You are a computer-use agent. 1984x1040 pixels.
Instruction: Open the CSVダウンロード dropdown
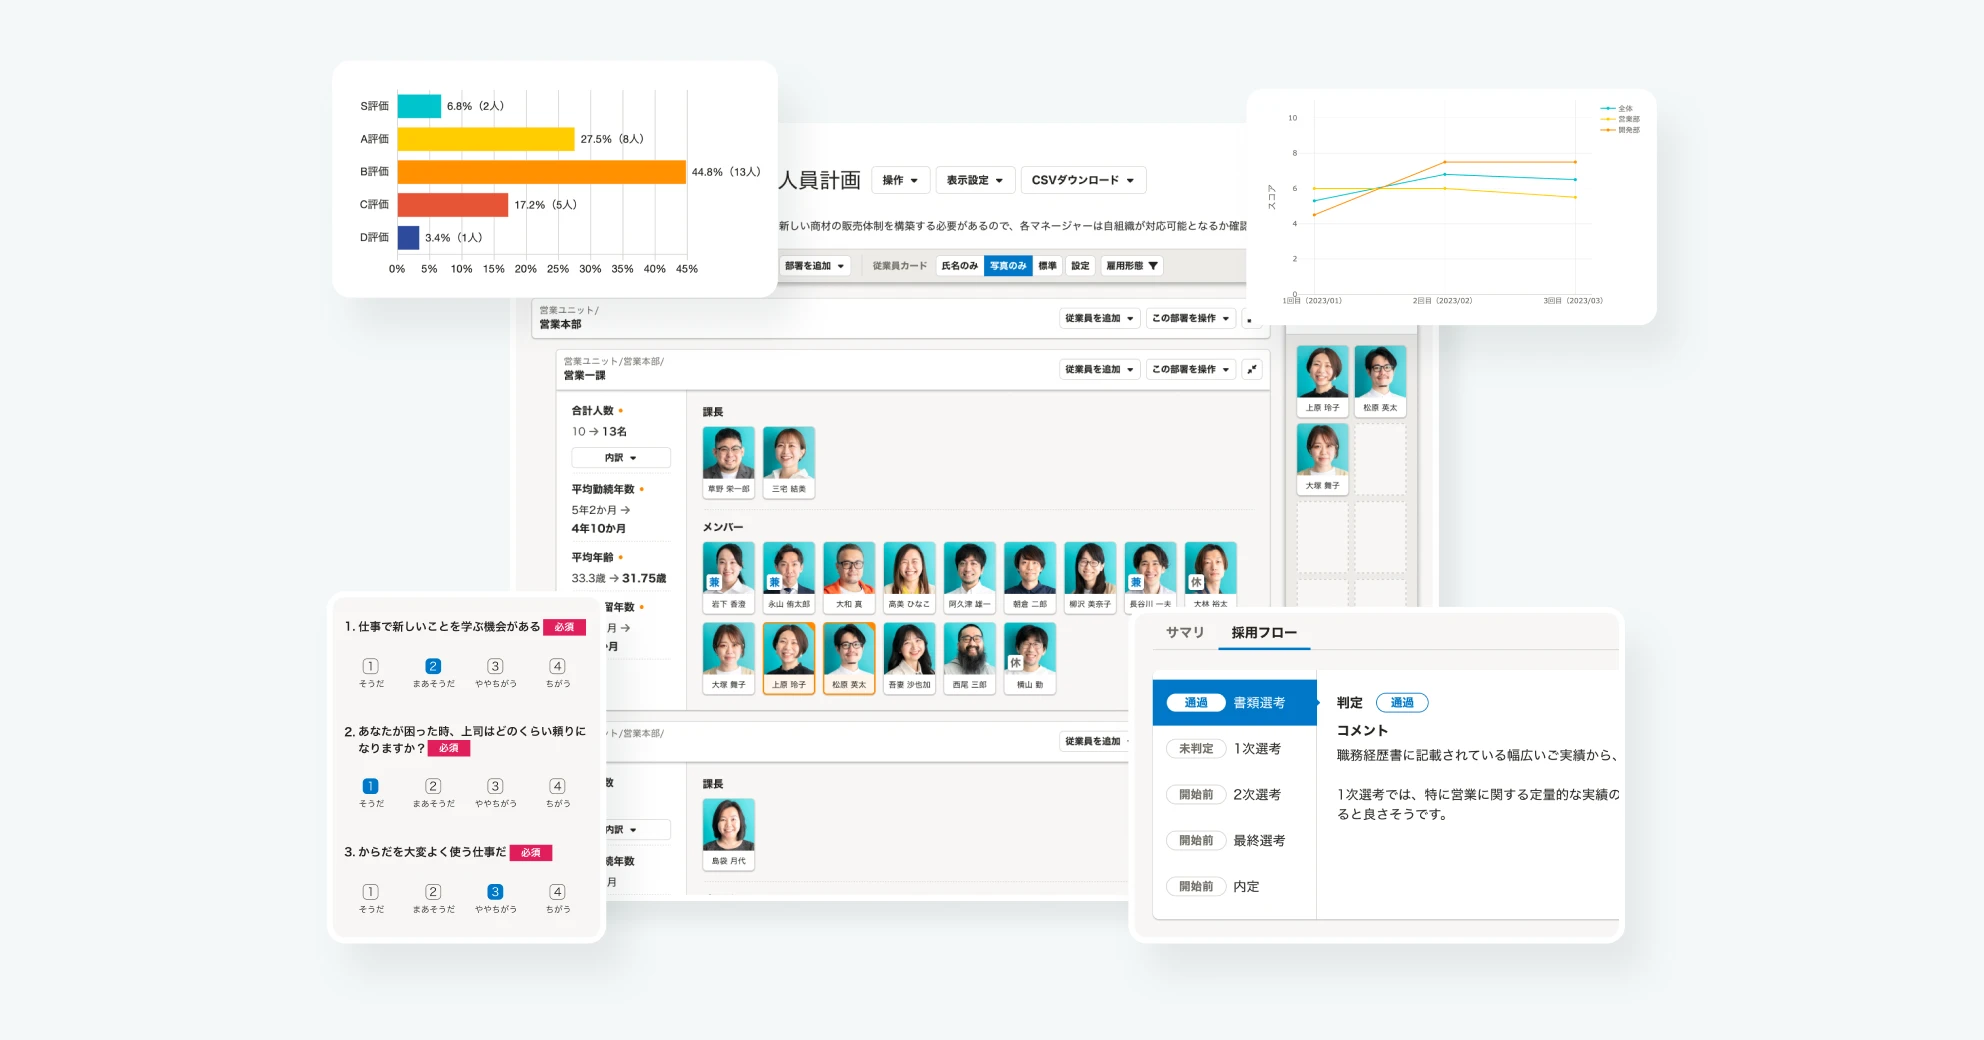tap(1083, 180)
